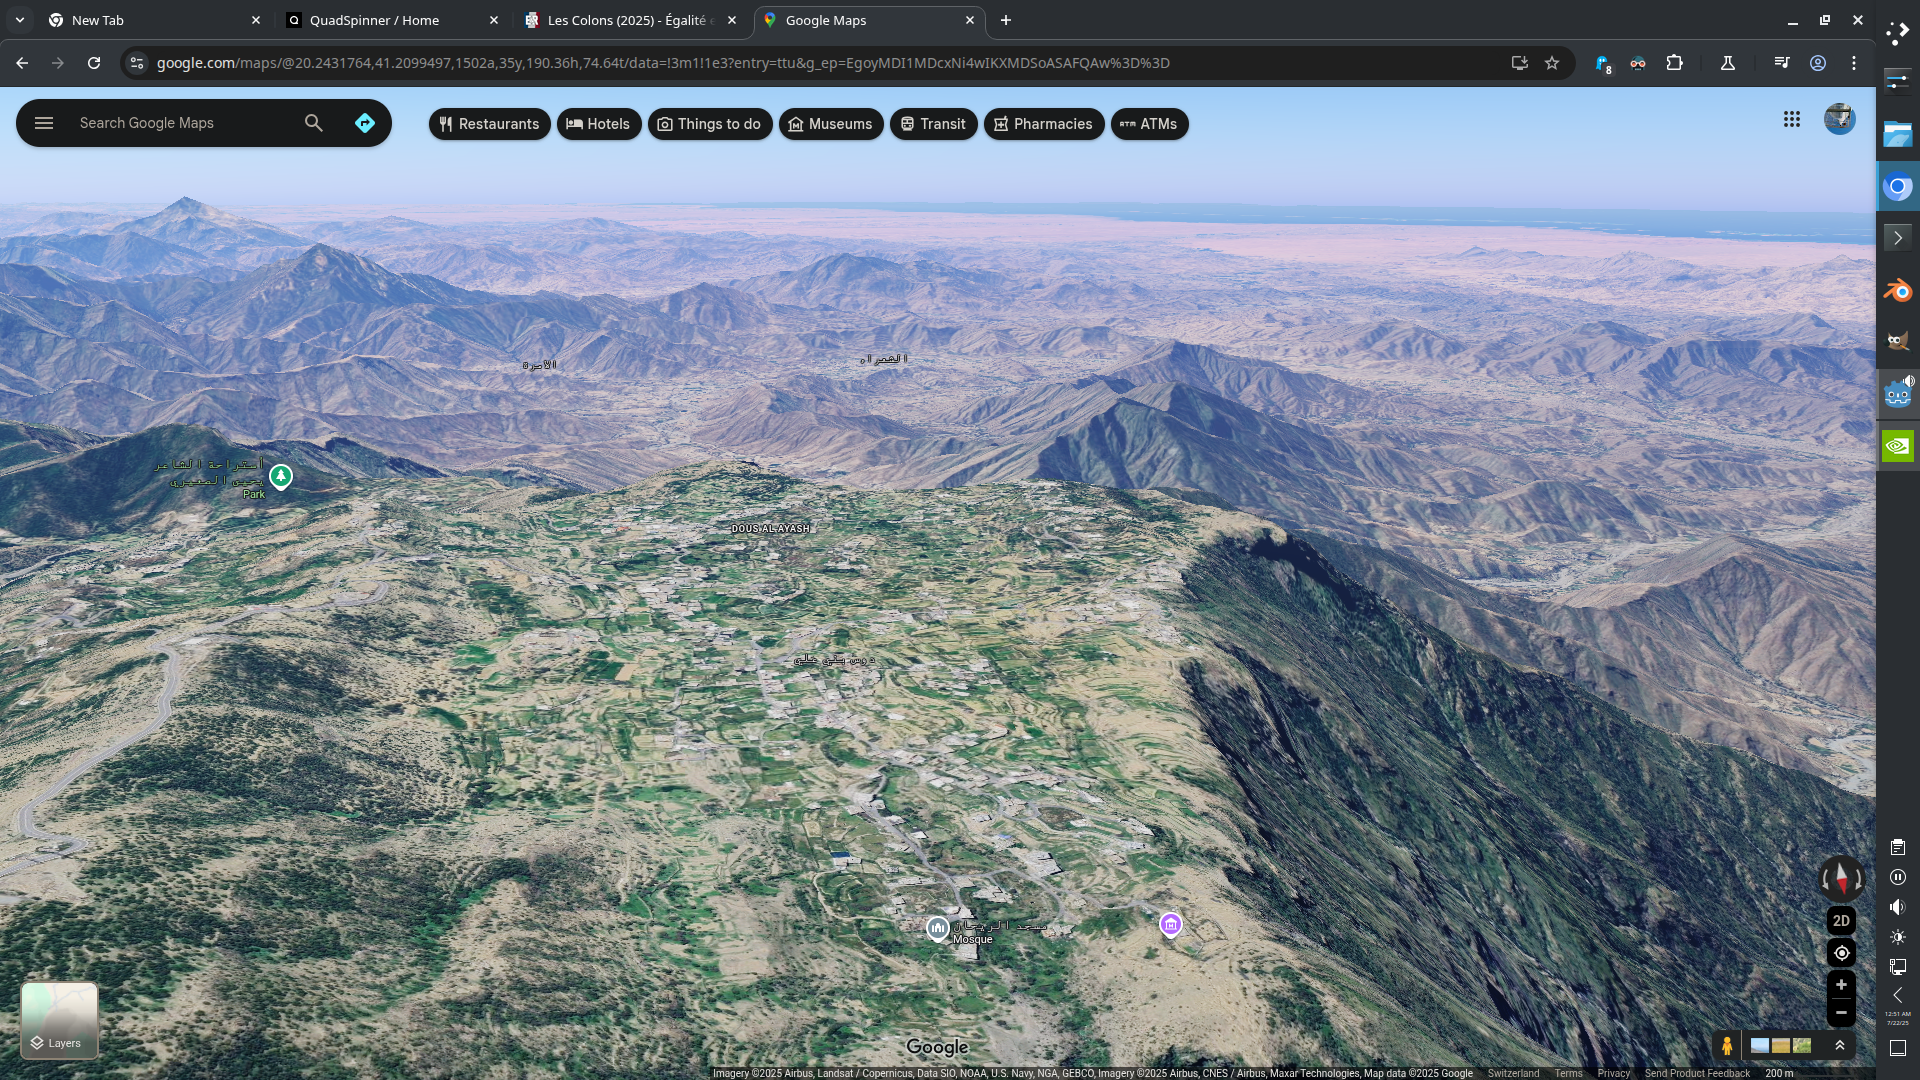Zoom in with the plus button

click(1841, 985)
